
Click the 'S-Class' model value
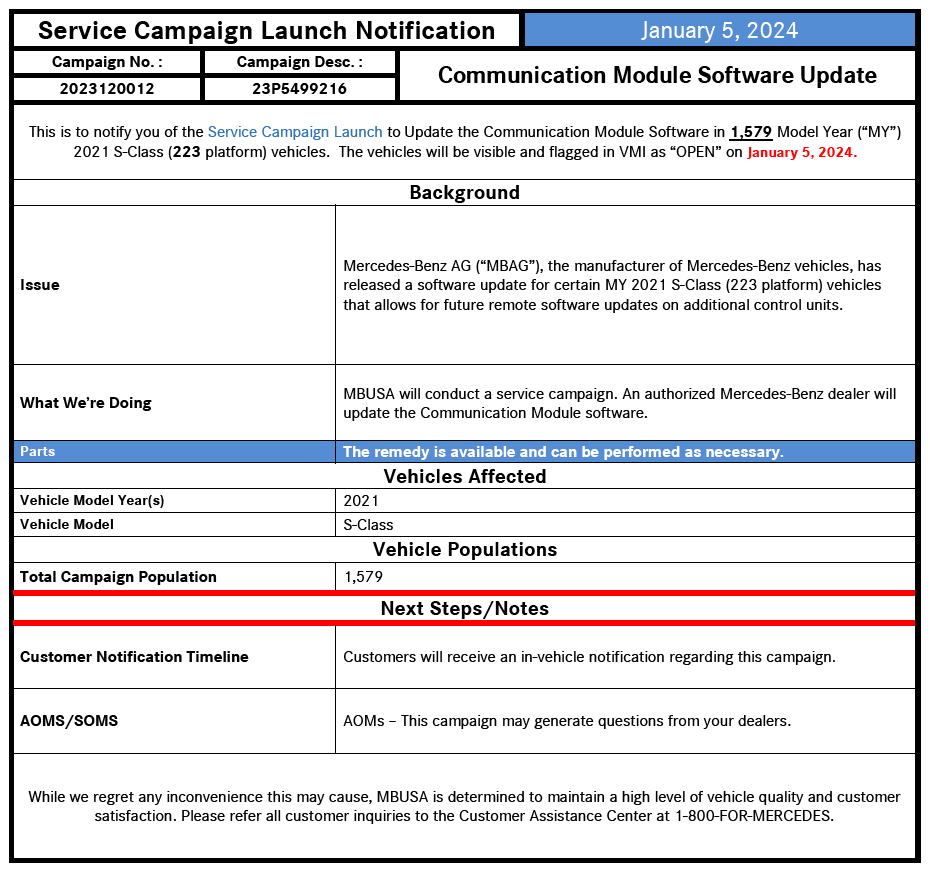(368, 525)
